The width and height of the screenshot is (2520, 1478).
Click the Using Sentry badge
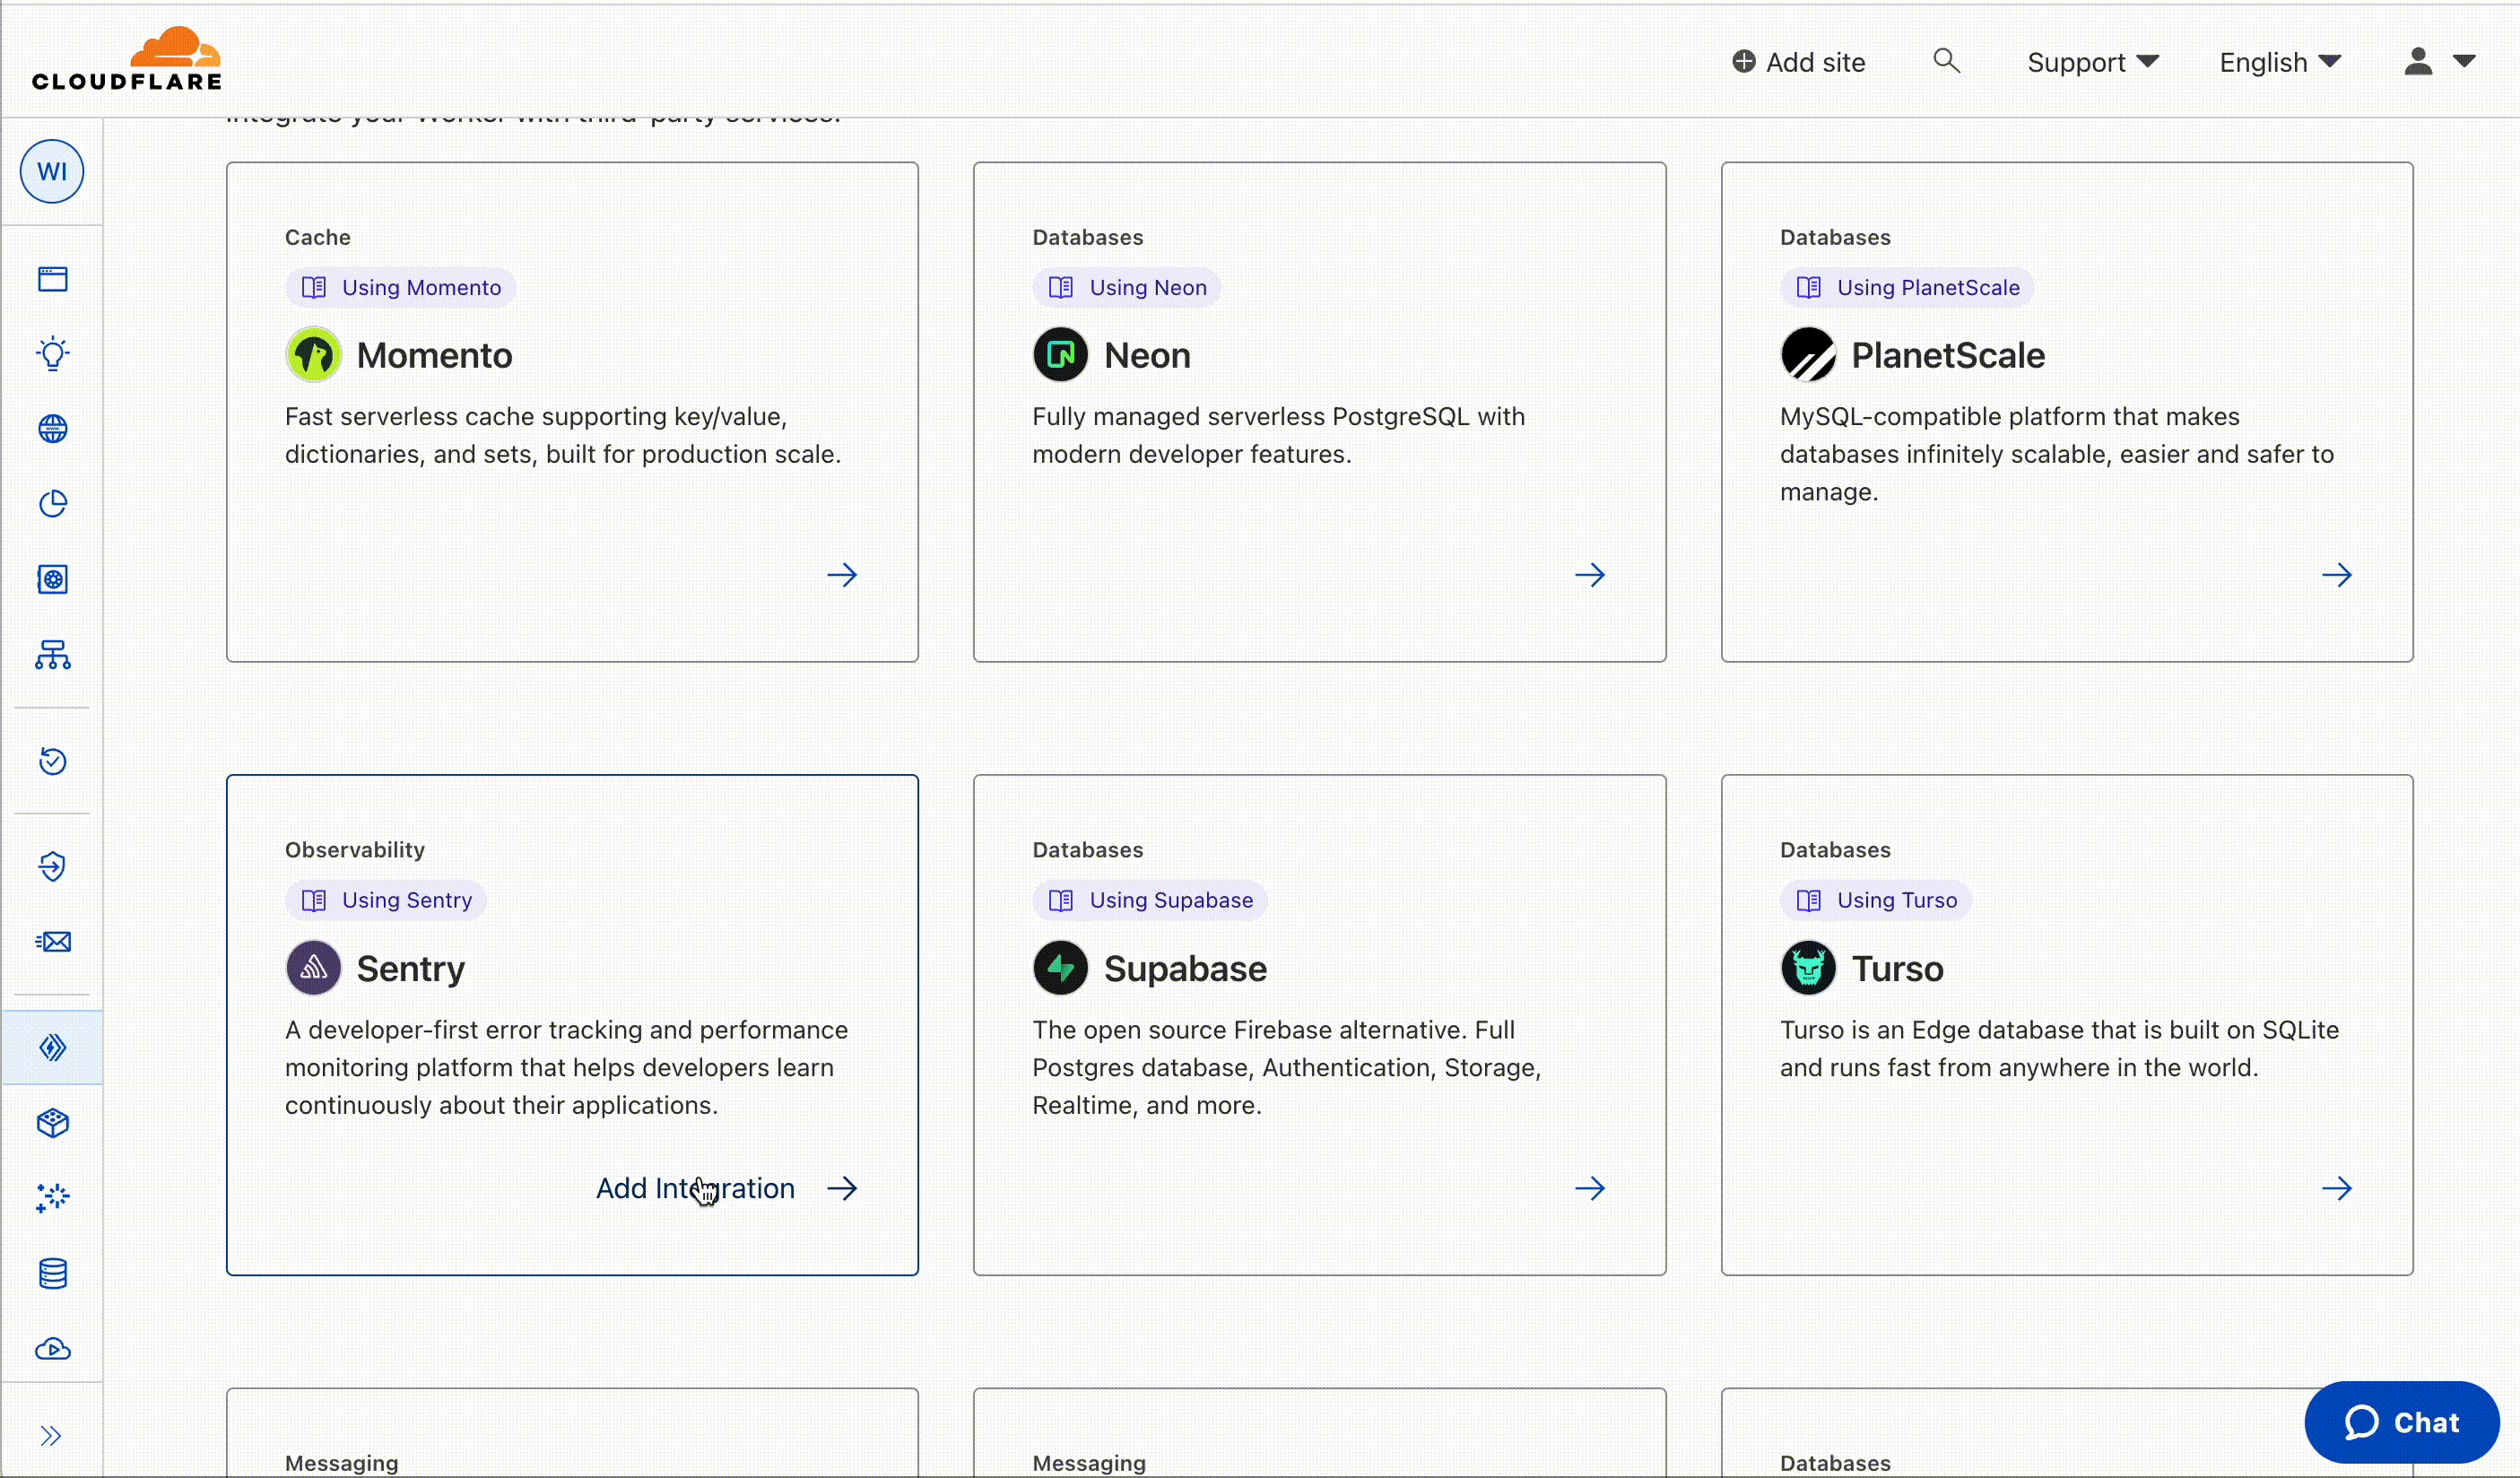[x=385, y=899]
